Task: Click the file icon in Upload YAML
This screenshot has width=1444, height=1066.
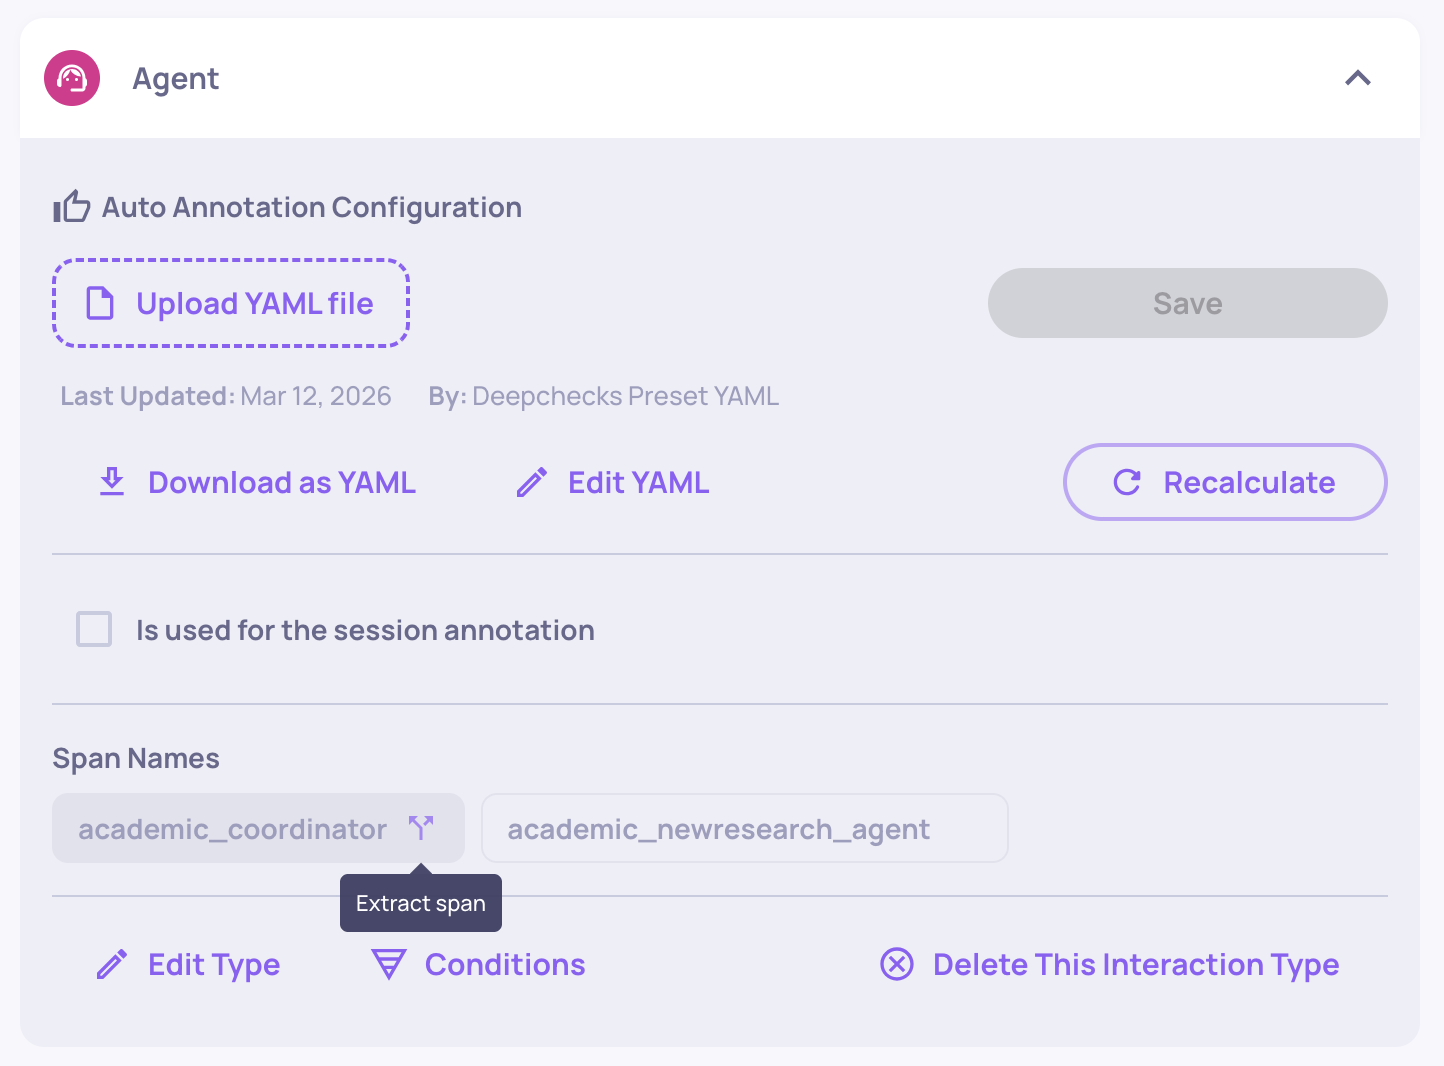Action: [x=100, y=303]
